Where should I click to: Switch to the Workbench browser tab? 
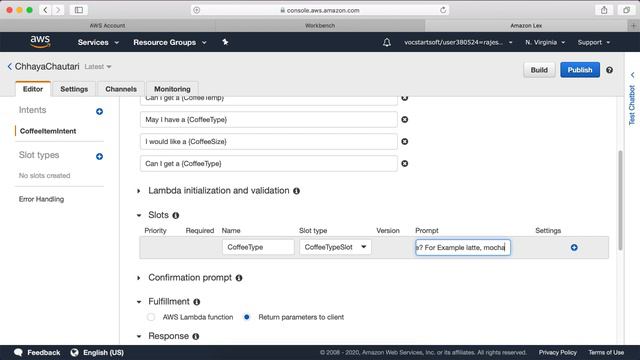click(320, 25)
